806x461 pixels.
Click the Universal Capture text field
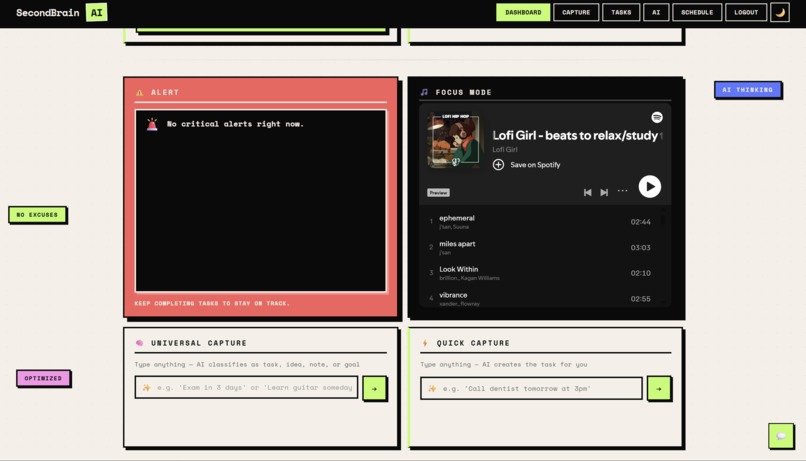tap(246, 388)
